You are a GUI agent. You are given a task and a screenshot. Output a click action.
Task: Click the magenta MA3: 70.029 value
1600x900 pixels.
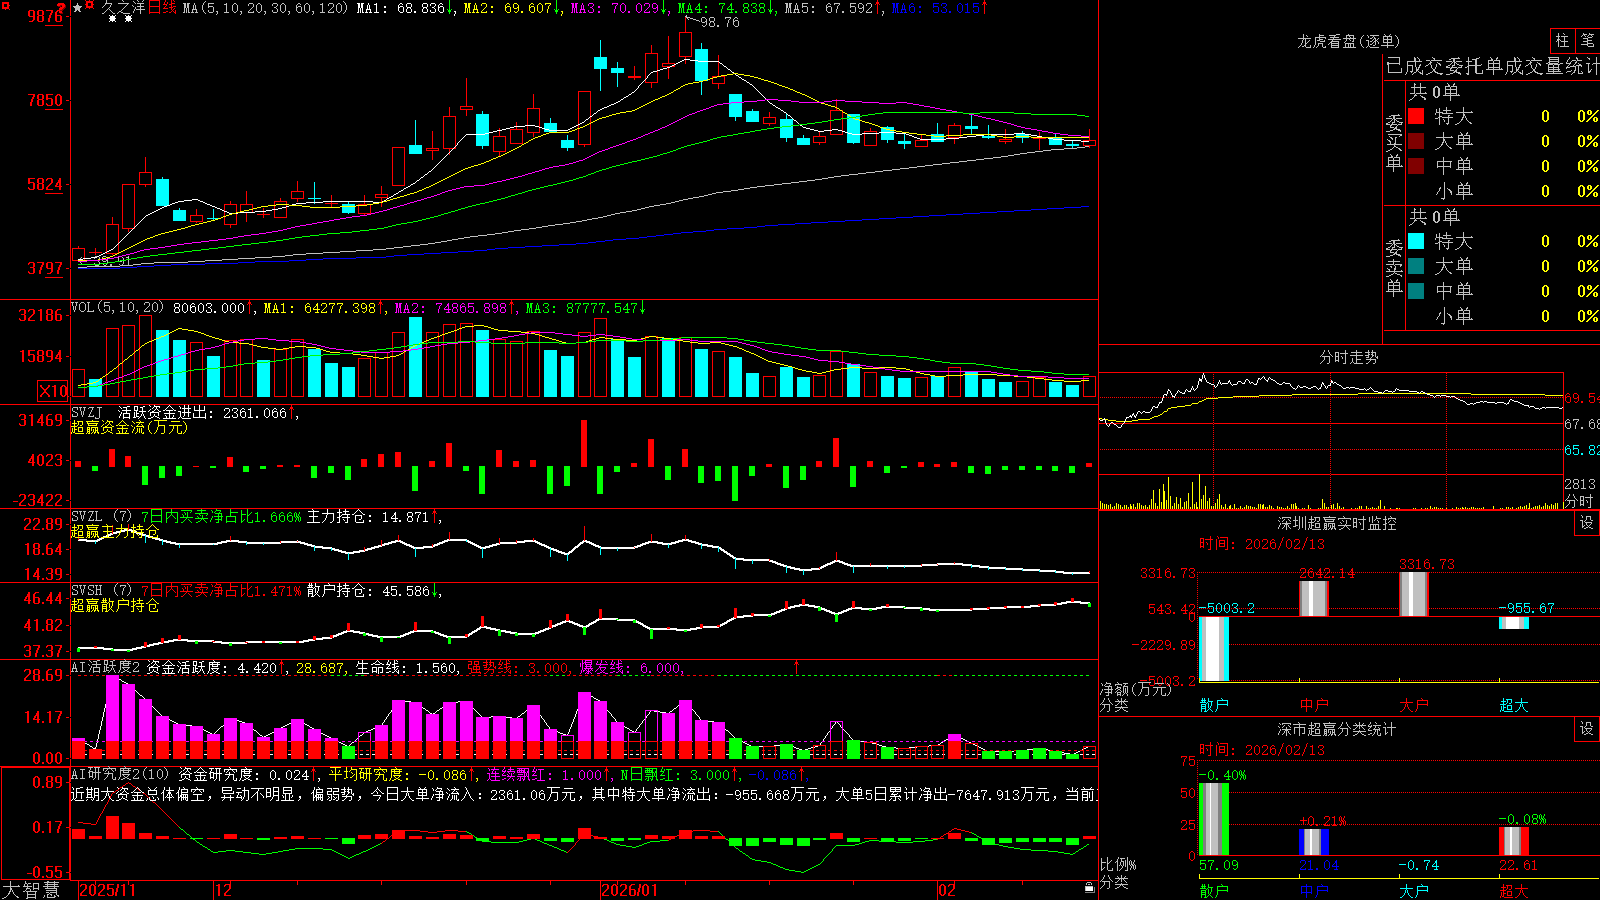[x=618, y=8]
